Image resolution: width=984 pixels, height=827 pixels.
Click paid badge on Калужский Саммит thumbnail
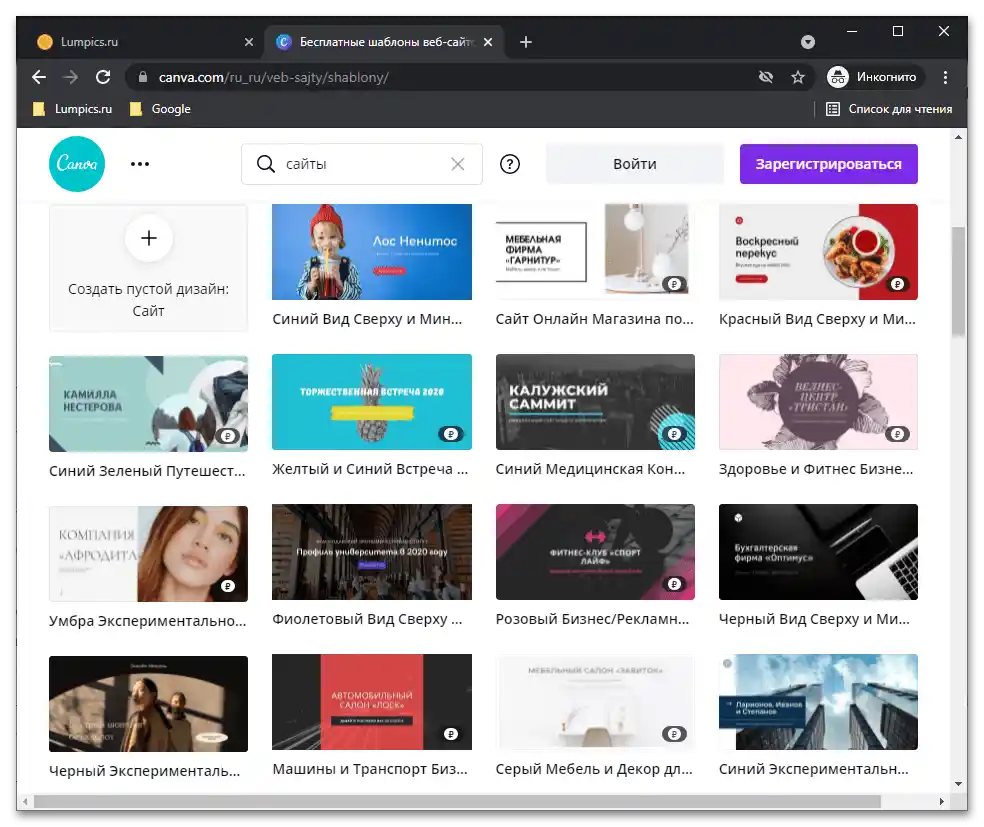tap(674, 434)
